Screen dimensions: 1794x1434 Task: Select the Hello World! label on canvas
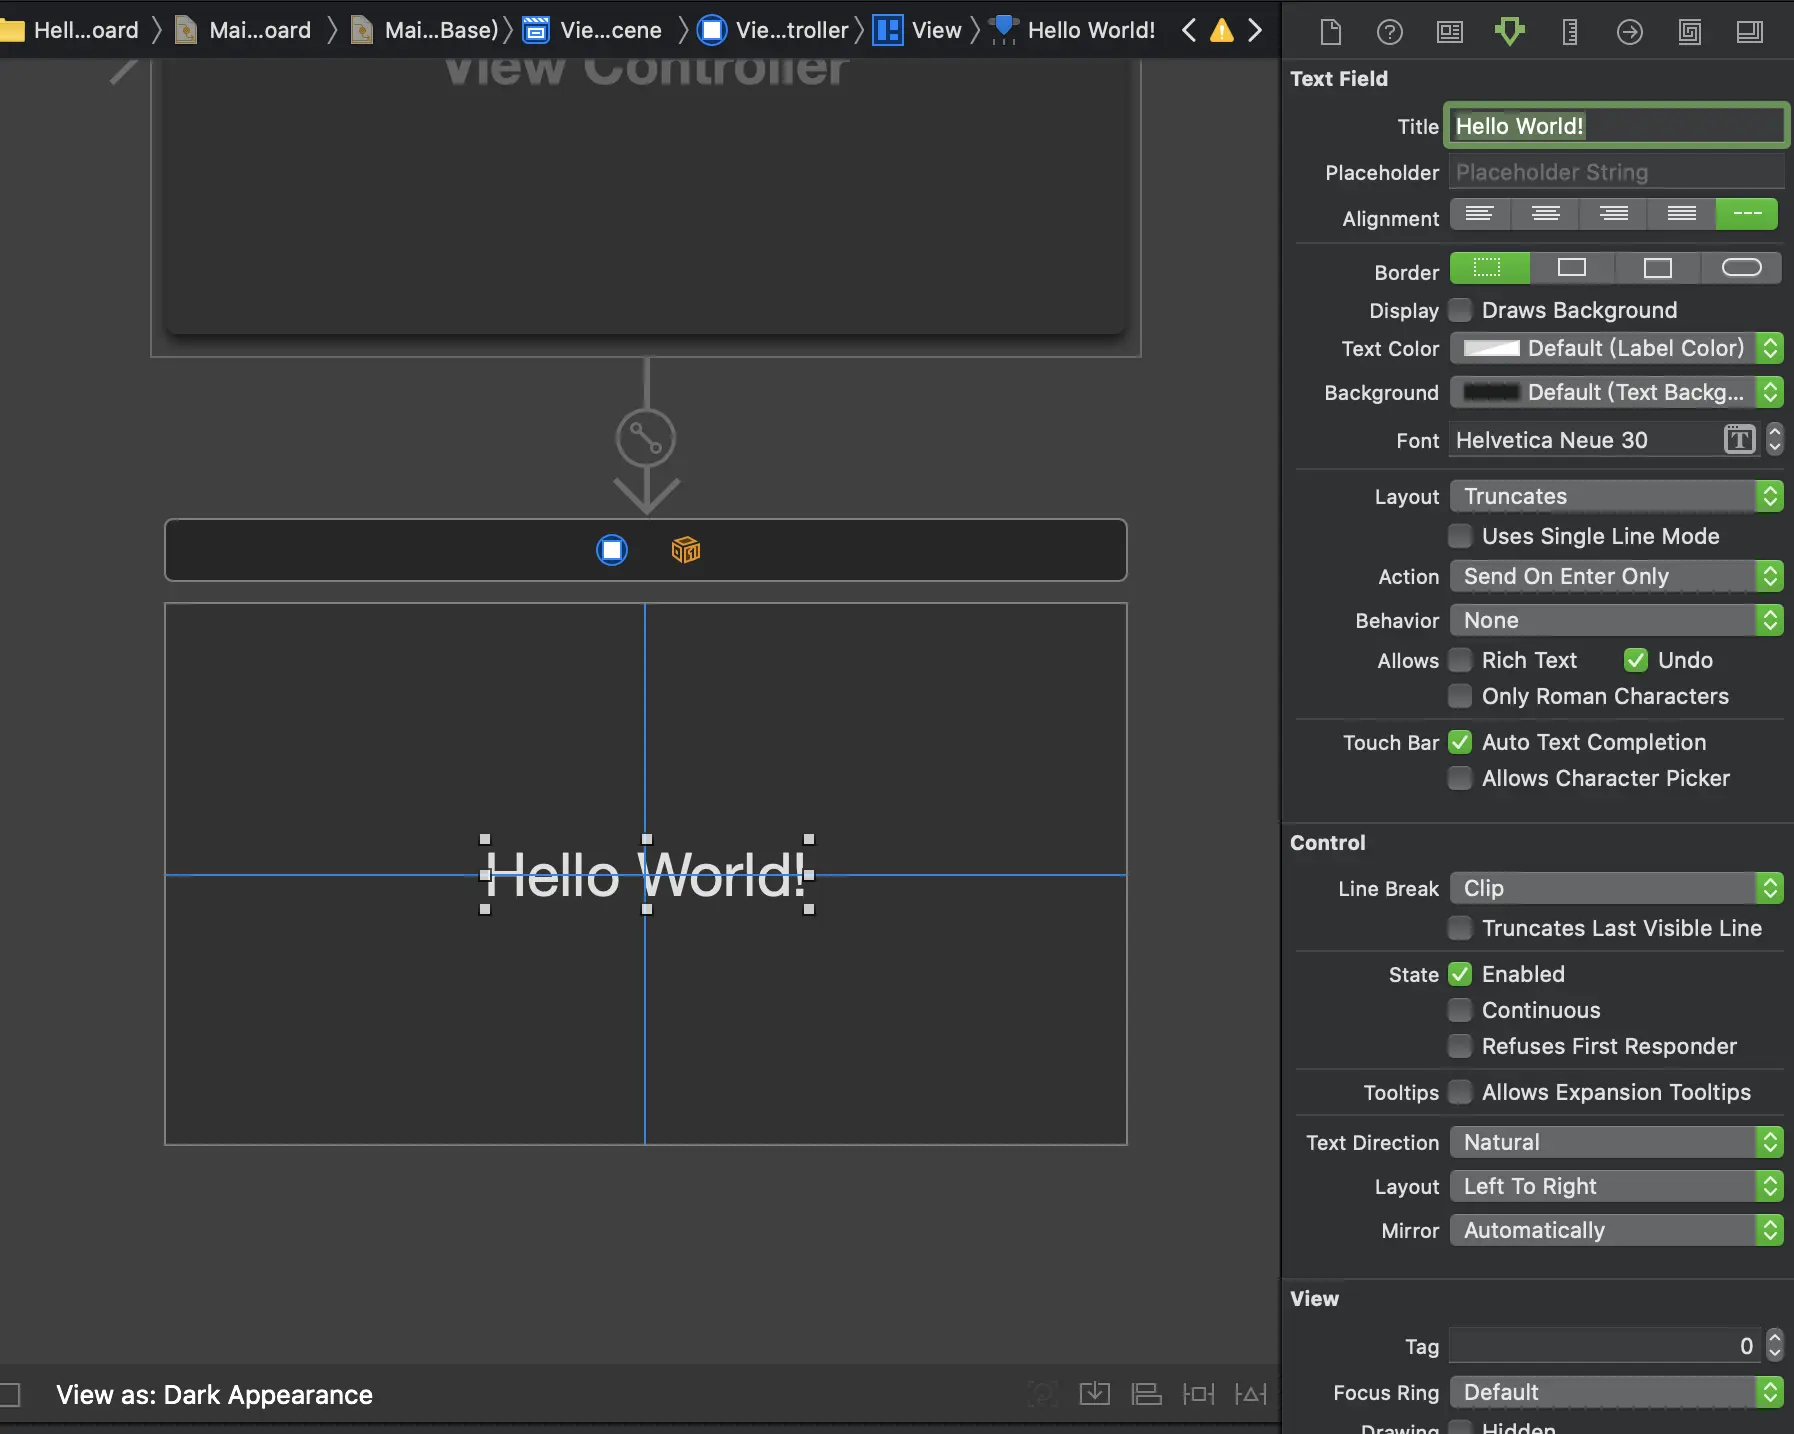click(x=647, y=875)
